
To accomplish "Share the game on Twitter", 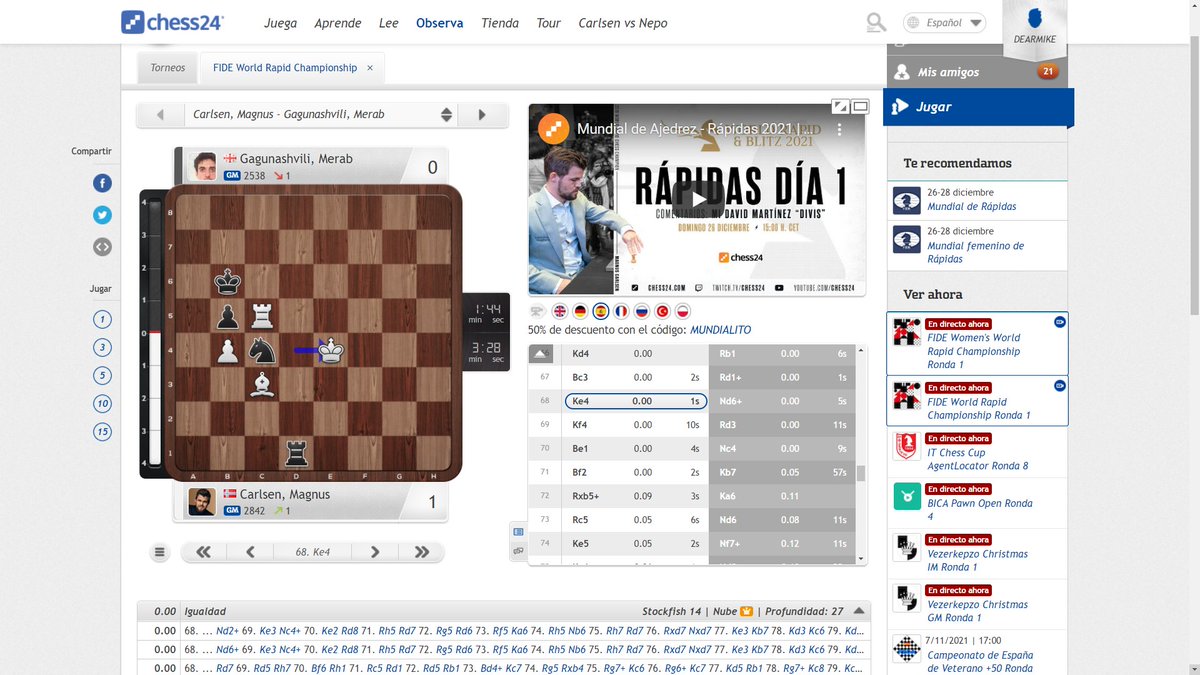I will click(102, 214).
